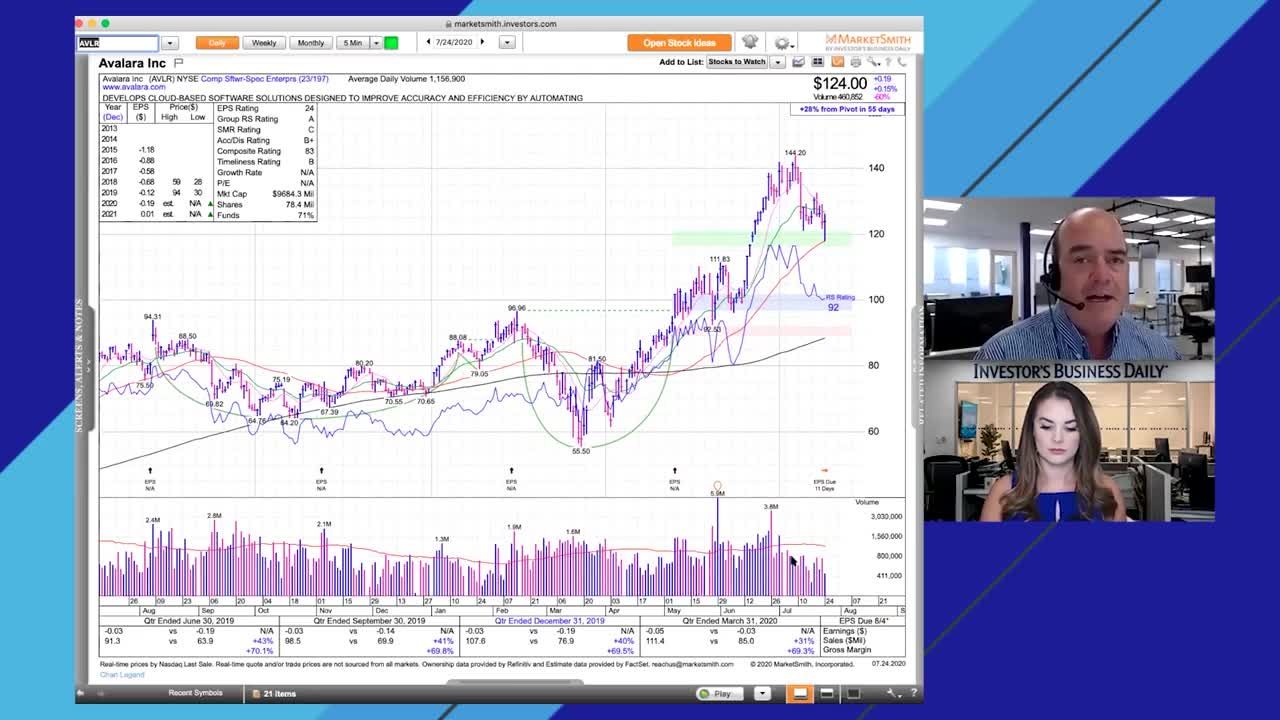The width and height of the screenshot is (1280, 720).
Task: Expand the Add to List dropdown arrow
Action: click(777, 62)
